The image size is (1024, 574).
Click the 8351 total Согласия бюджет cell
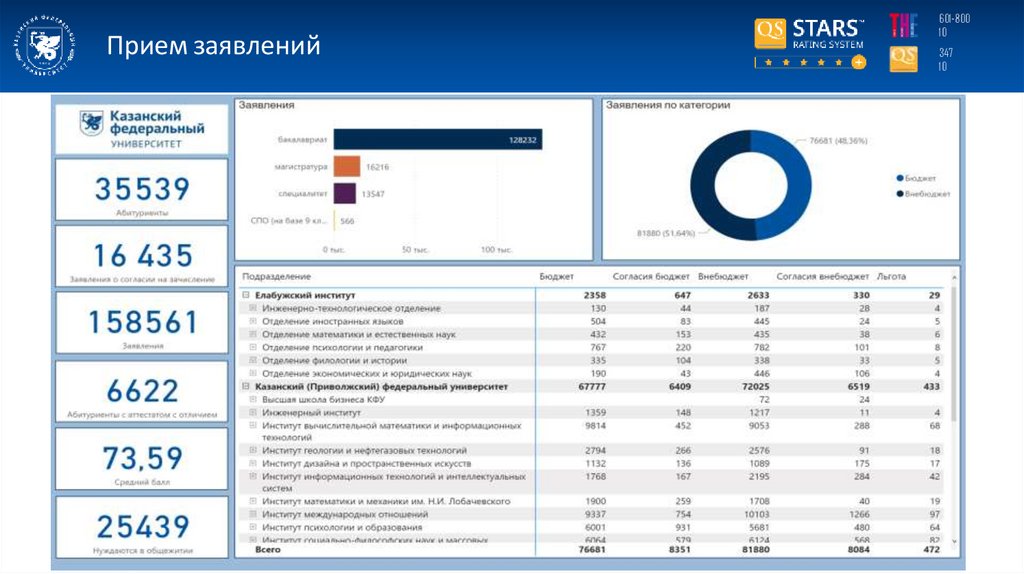tap(679, 550)
